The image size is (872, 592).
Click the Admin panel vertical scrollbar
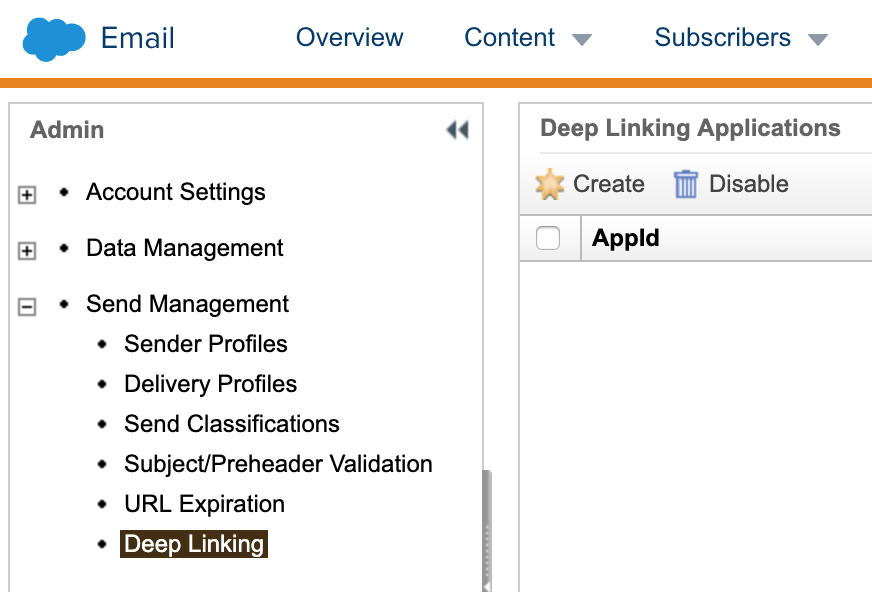point(487,531)
